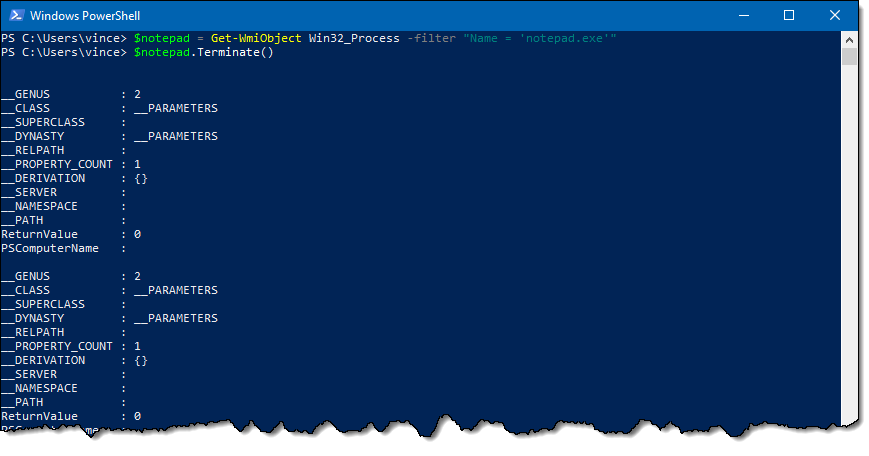Click the scrollbar up arrow
Screen dimensions: 869x456
coord(849,39)
